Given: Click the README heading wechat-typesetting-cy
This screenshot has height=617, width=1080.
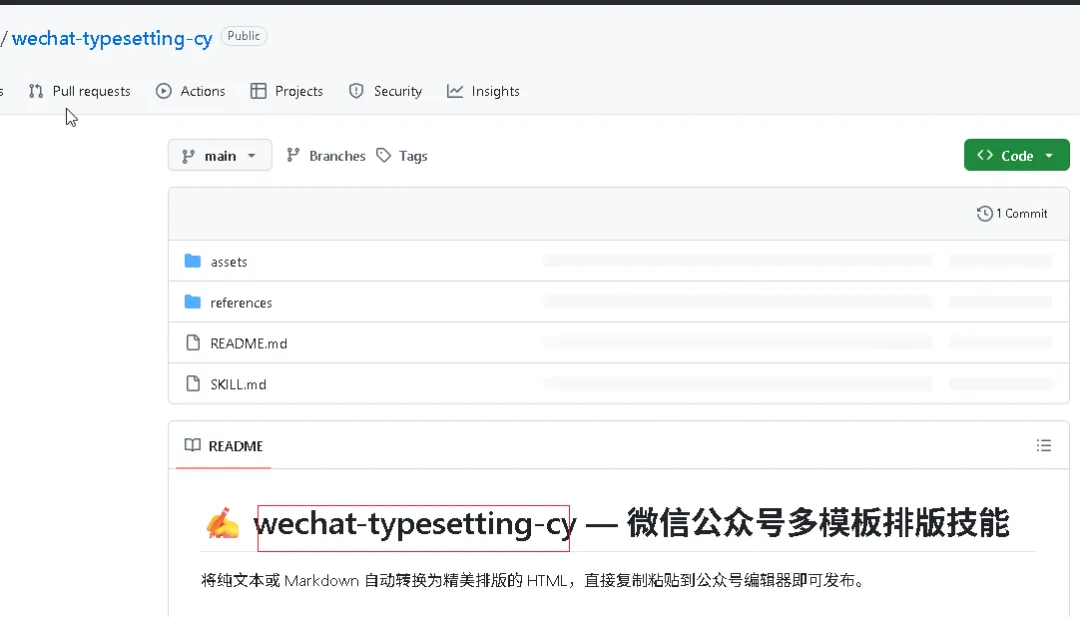Looking at the screenshot, I should click(x=415, y=524).
